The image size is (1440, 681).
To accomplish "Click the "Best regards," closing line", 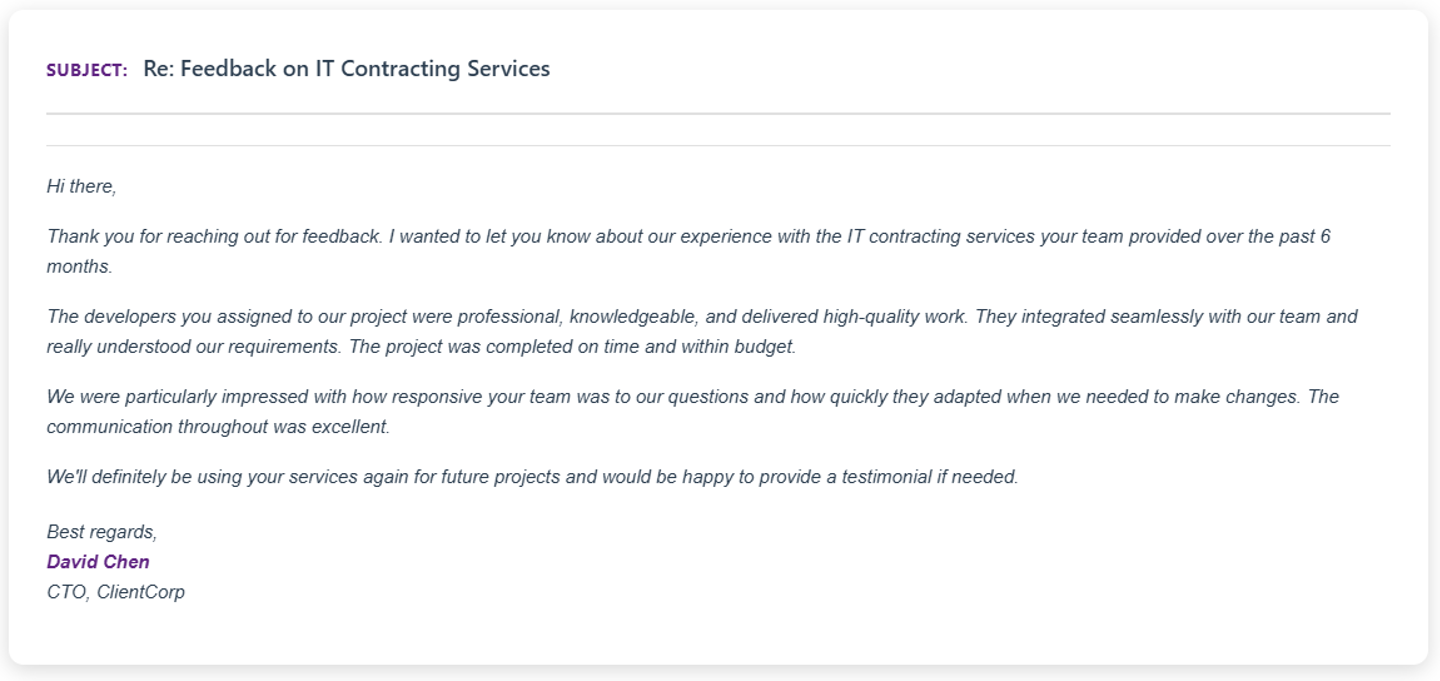I will (102, 532).
